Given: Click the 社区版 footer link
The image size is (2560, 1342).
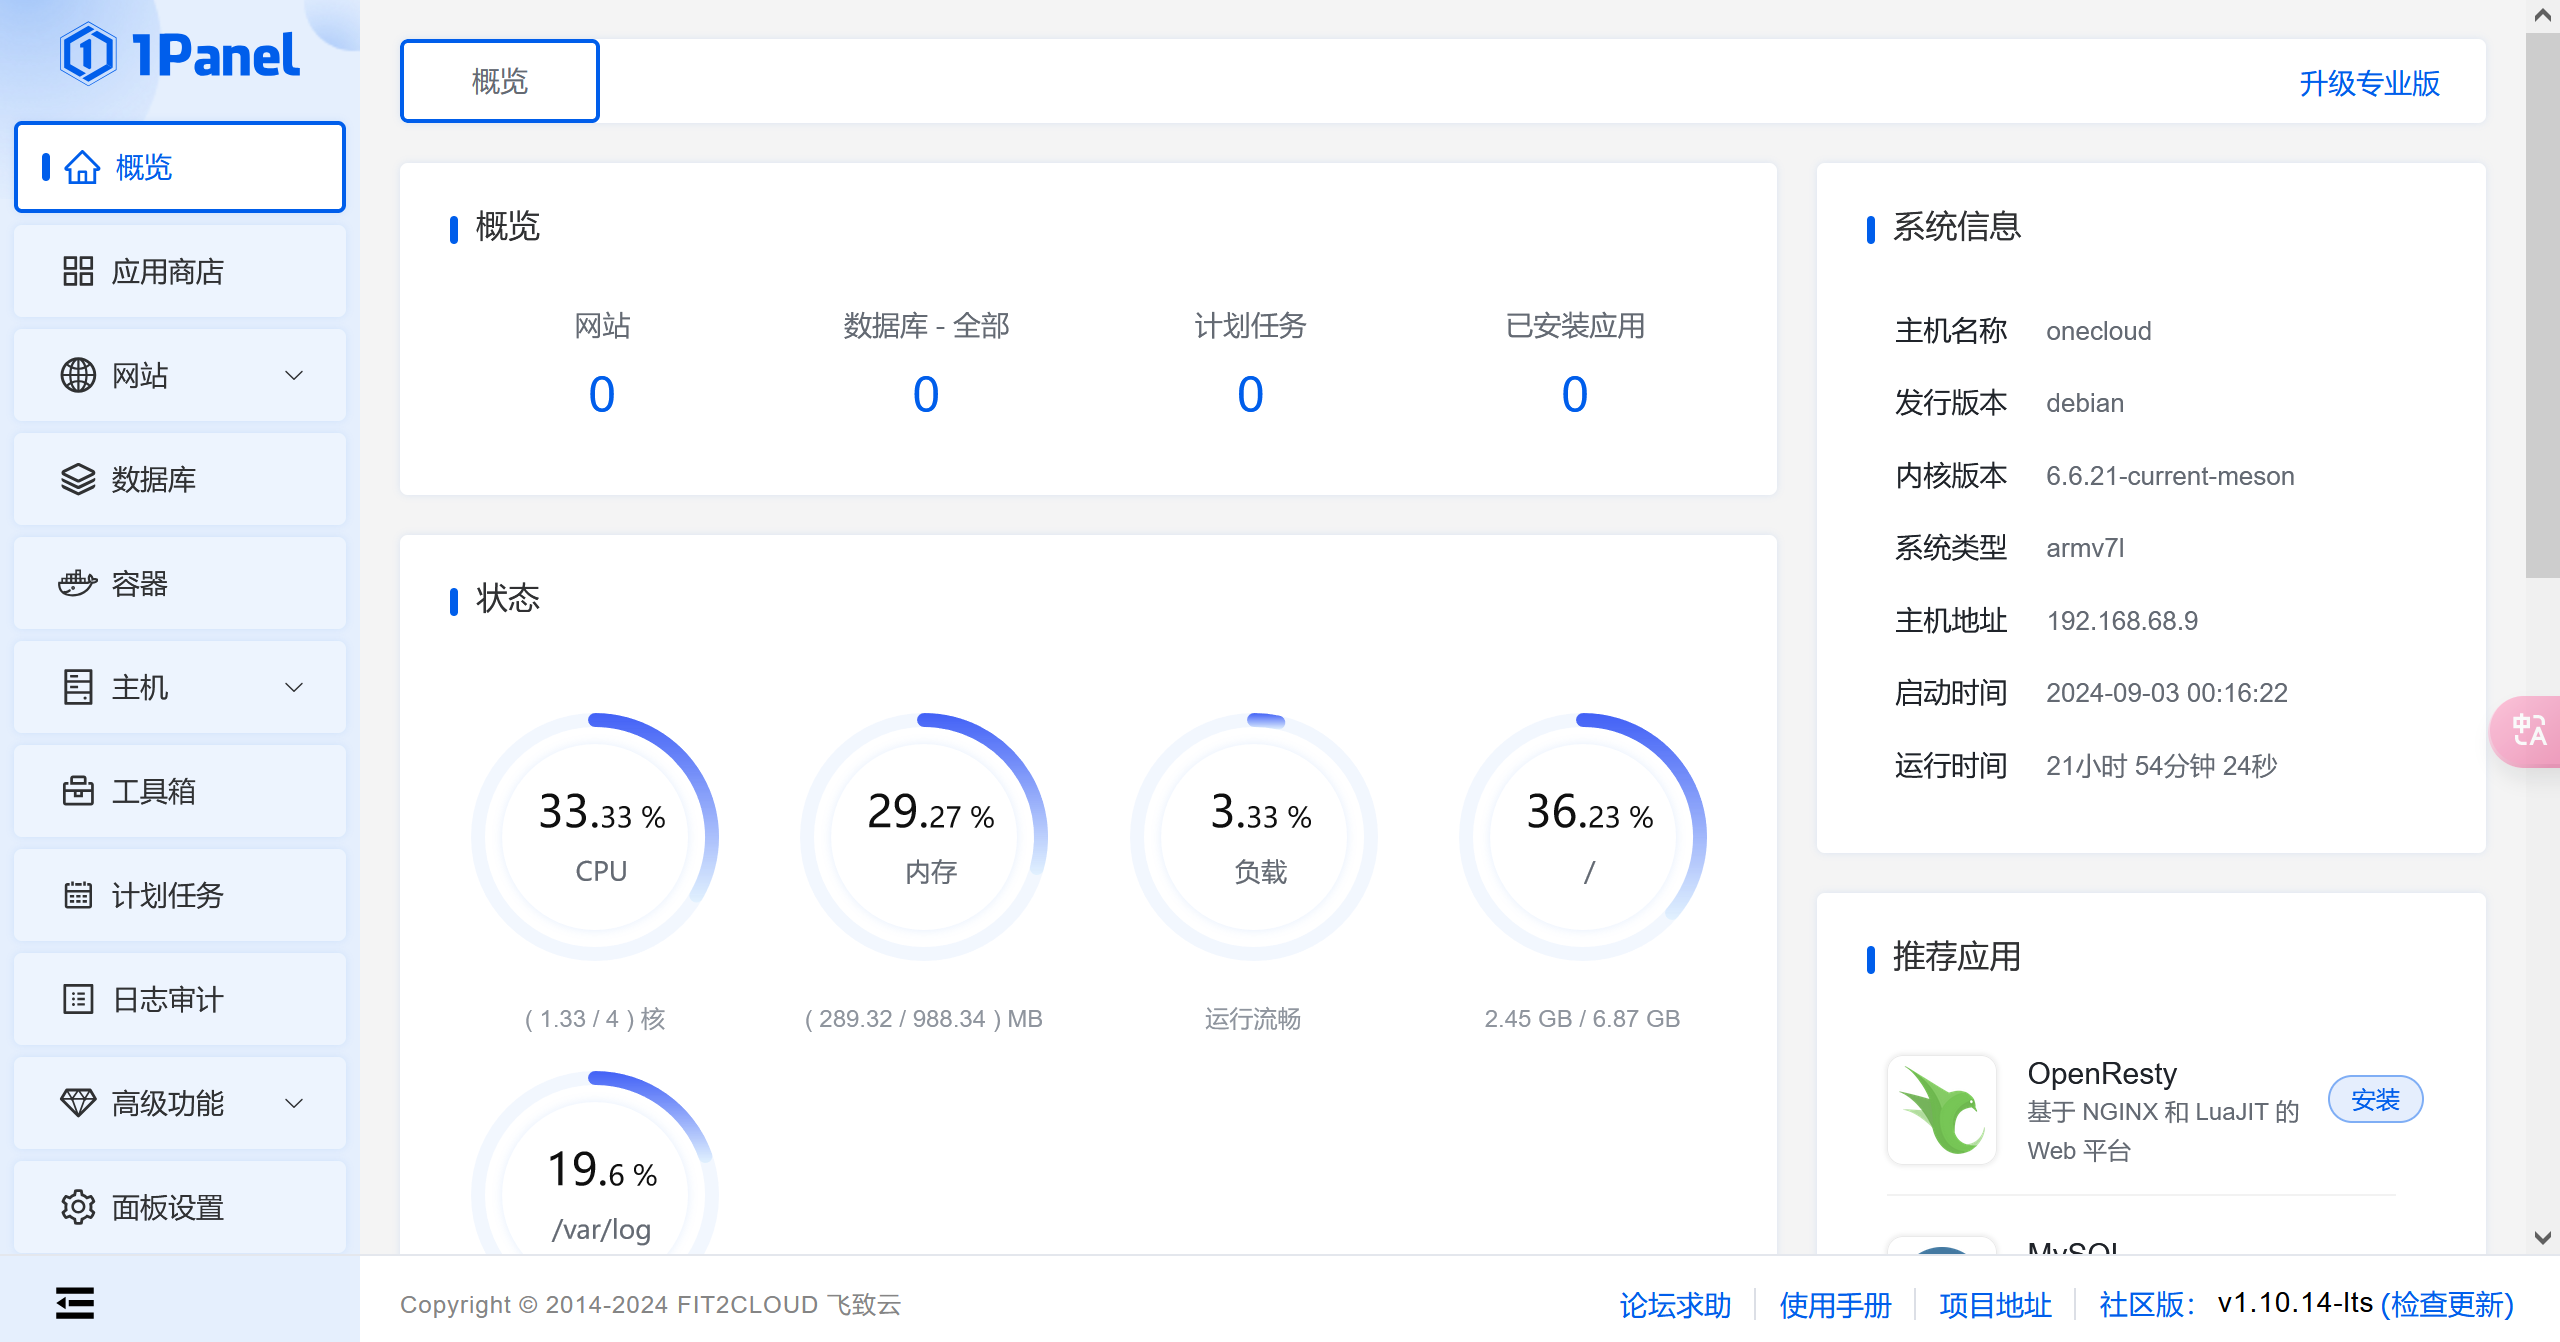Looking at the screenshot, I should tap(2147, 1304).
